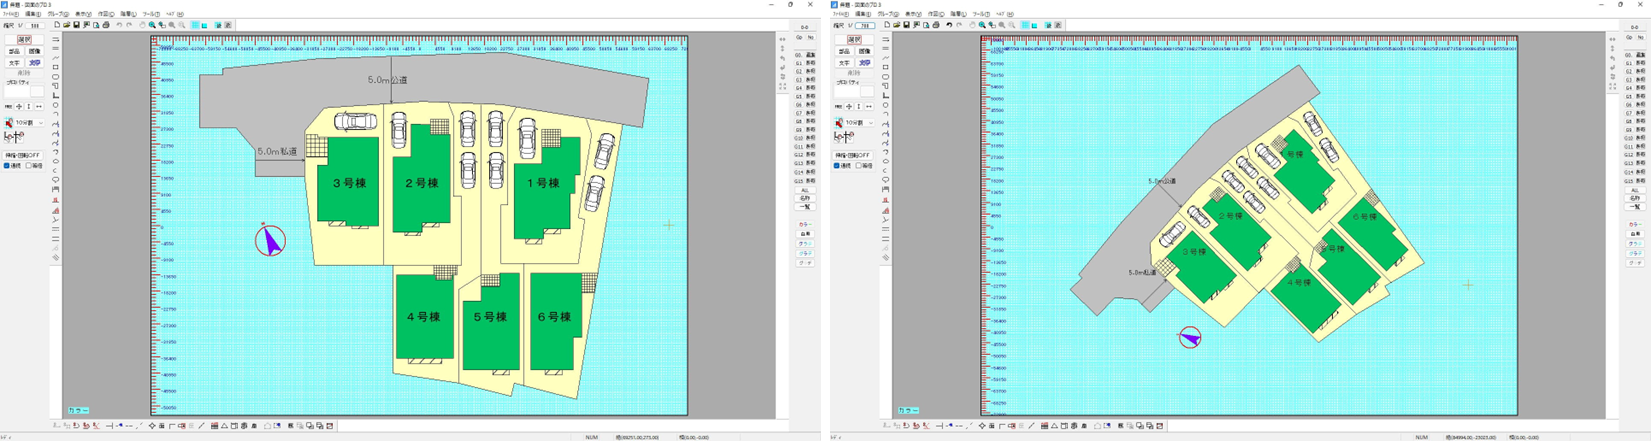1651x441 pixels.
Task: Click the scale input field in right window
Action: tap(865, 25)
